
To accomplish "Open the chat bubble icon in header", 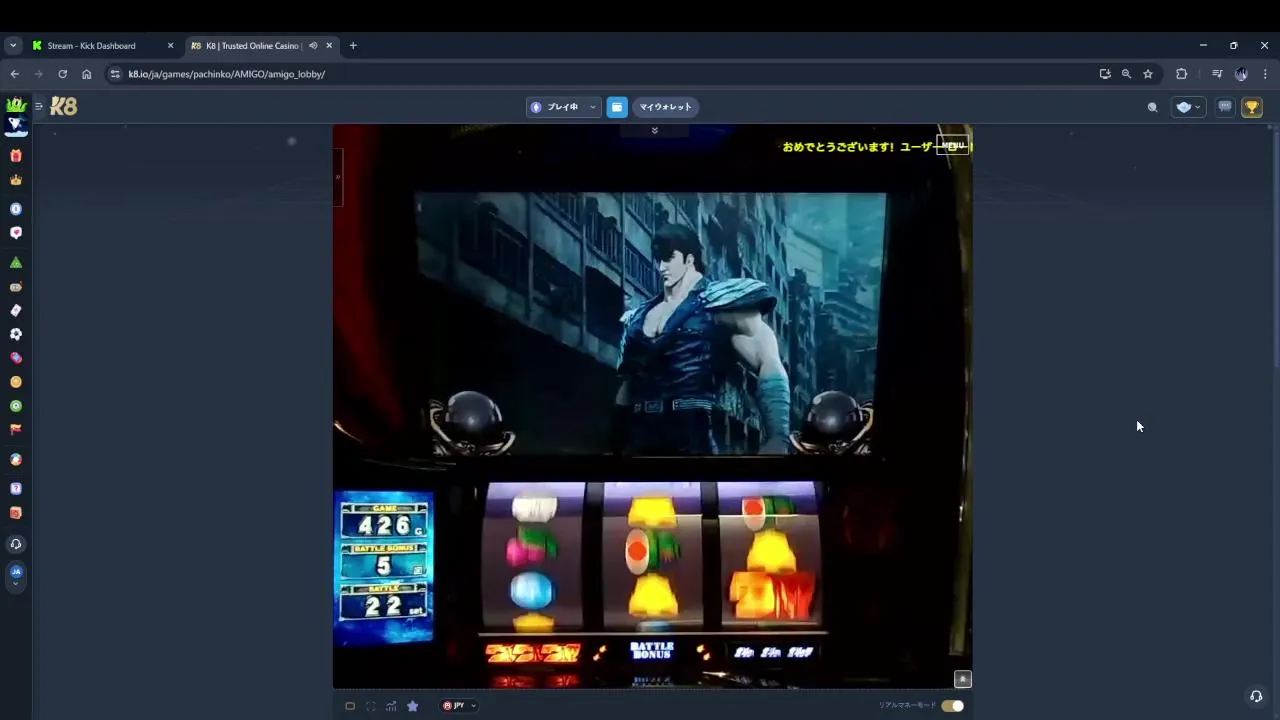I will point(1225,107).
